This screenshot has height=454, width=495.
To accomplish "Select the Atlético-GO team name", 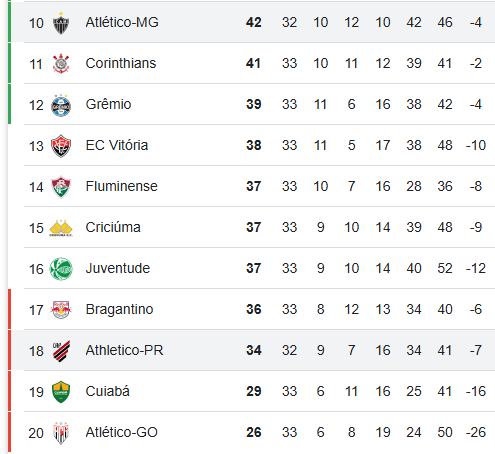I will pos(121,432).
